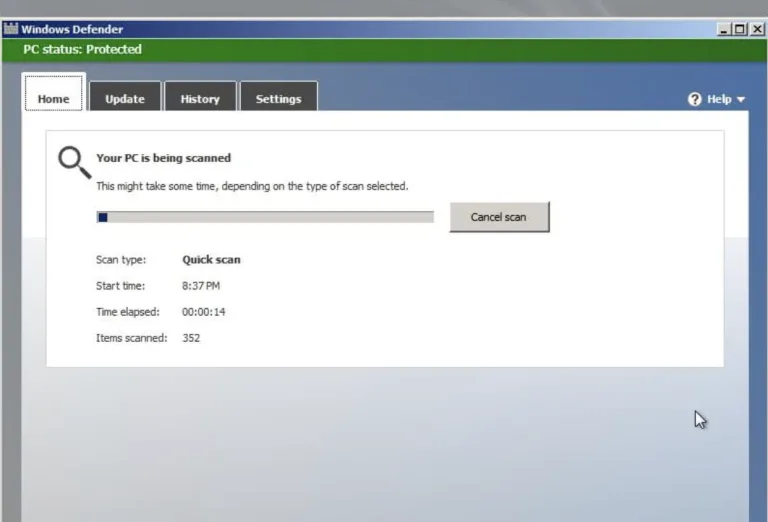Click the magnifying glass scan icon
The width and height of the screenshot is (768, 522).
74,162
